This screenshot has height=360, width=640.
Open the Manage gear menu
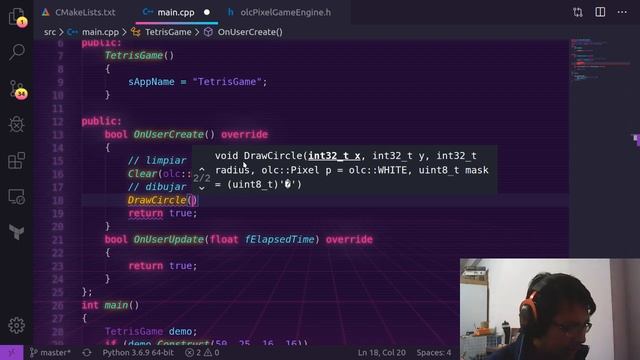(17, 325)
